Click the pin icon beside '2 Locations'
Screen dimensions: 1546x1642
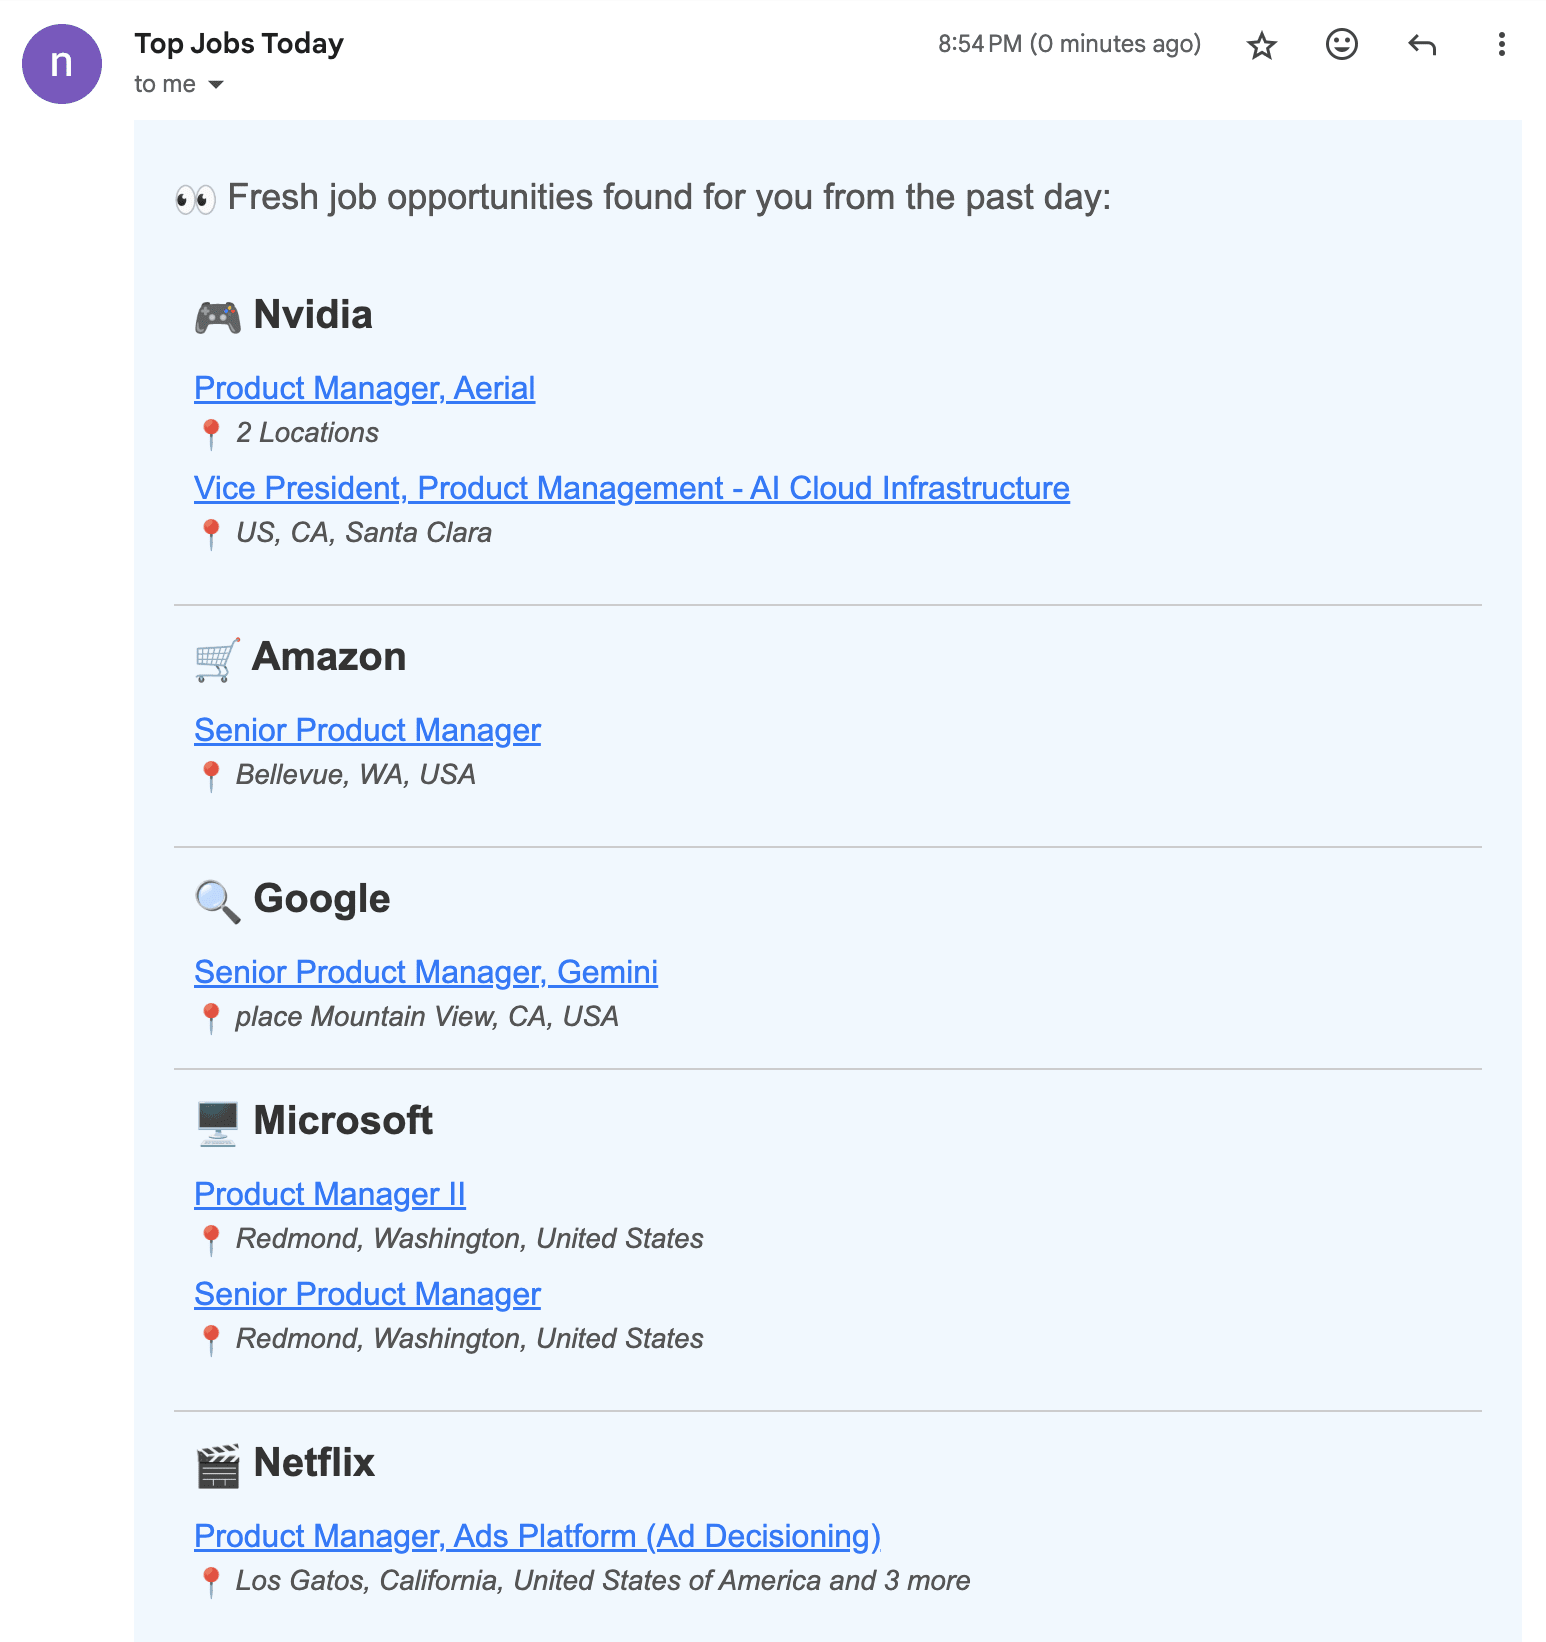210,434
